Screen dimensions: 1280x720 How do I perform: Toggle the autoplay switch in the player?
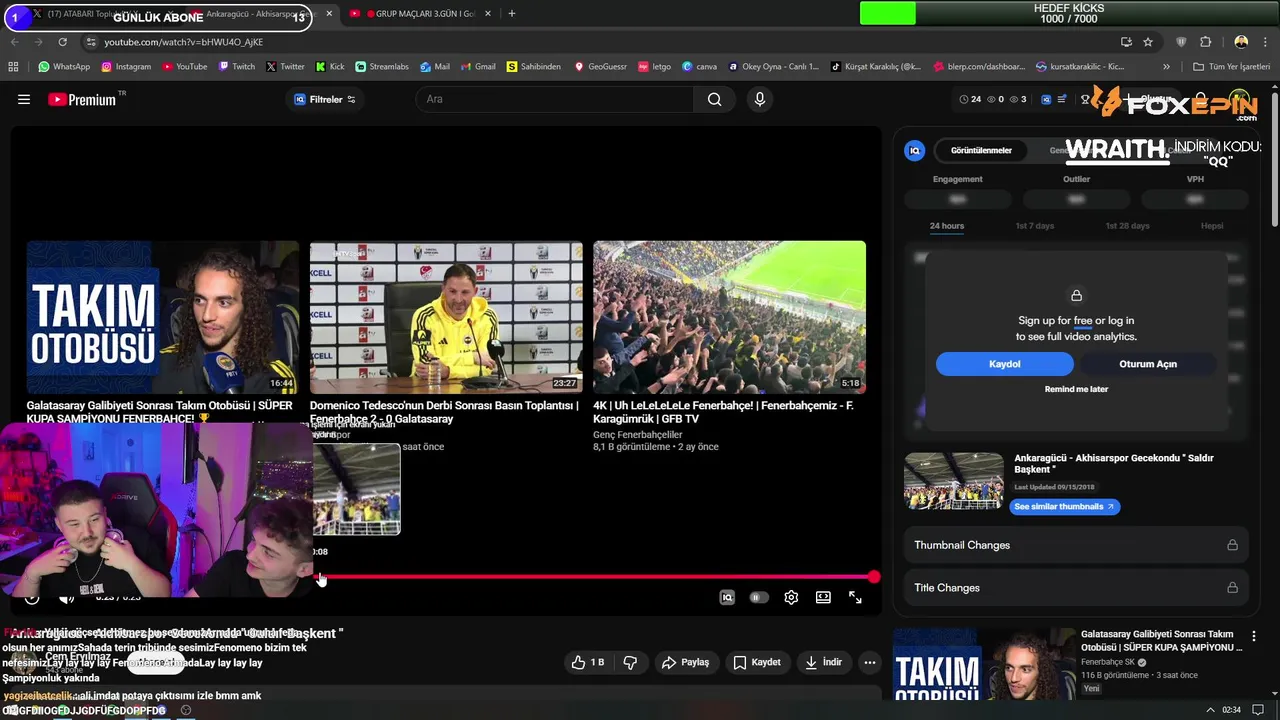point(759,597)
